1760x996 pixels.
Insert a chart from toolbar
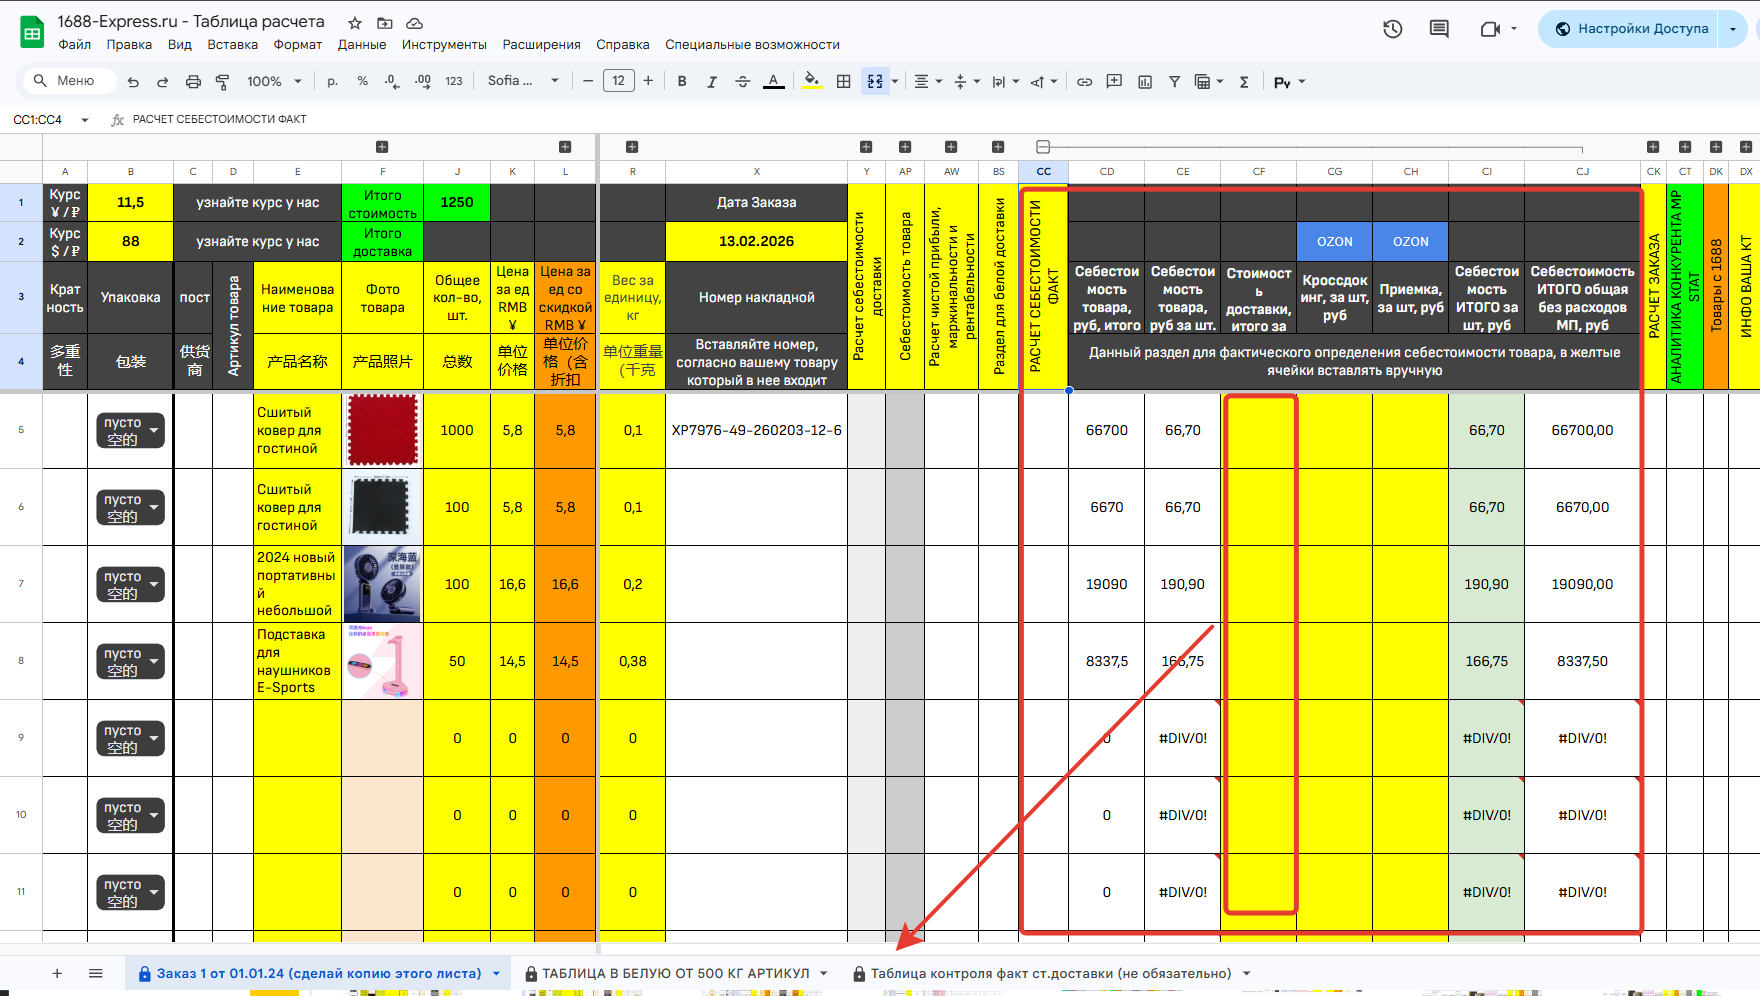coord(1145,82)
